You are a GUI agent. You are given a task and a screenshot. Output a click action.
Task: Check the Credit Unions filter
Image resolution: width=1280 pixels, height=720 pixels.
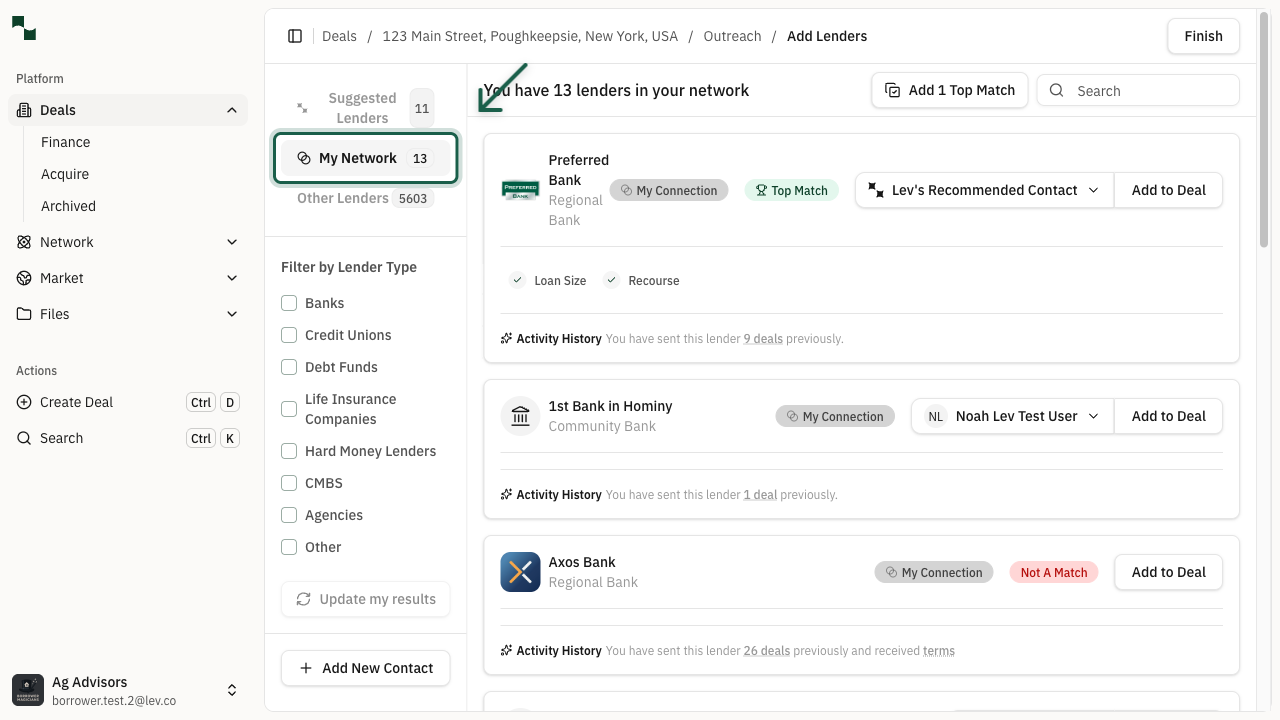point(289,335)
